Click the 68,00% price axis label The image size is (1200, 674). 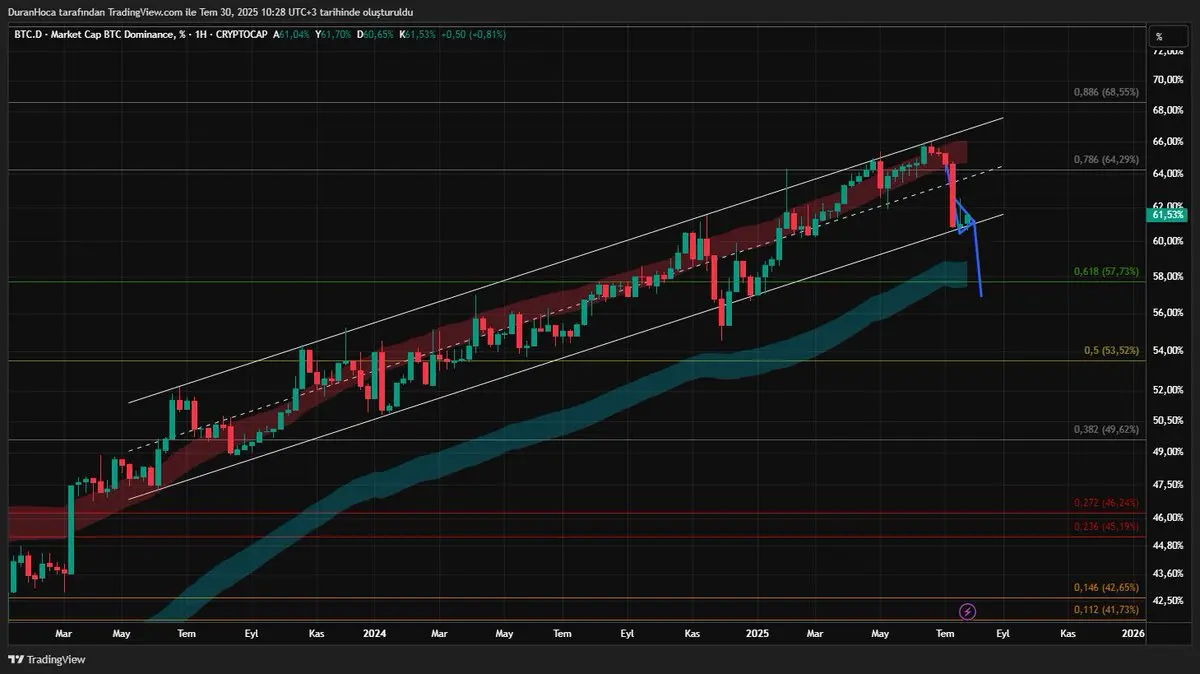point(1167,110)
